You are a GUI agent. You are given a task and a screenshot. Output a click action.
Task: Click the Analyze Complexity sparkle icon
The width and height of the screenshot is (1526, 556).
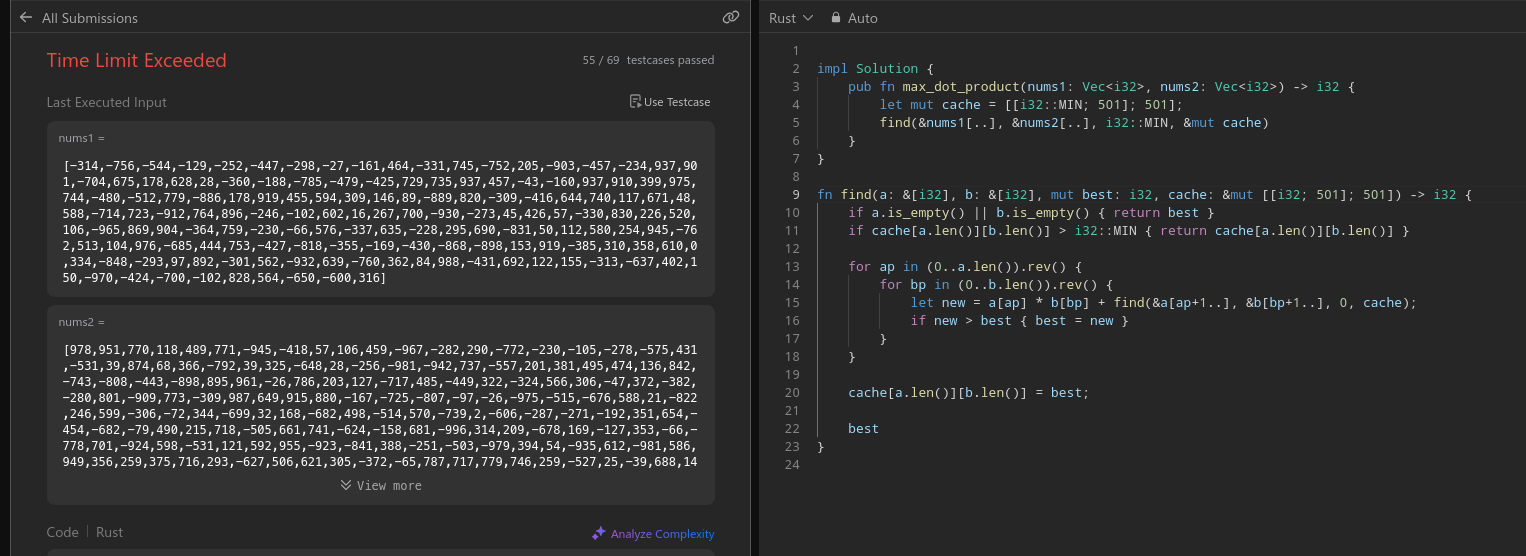599,534
